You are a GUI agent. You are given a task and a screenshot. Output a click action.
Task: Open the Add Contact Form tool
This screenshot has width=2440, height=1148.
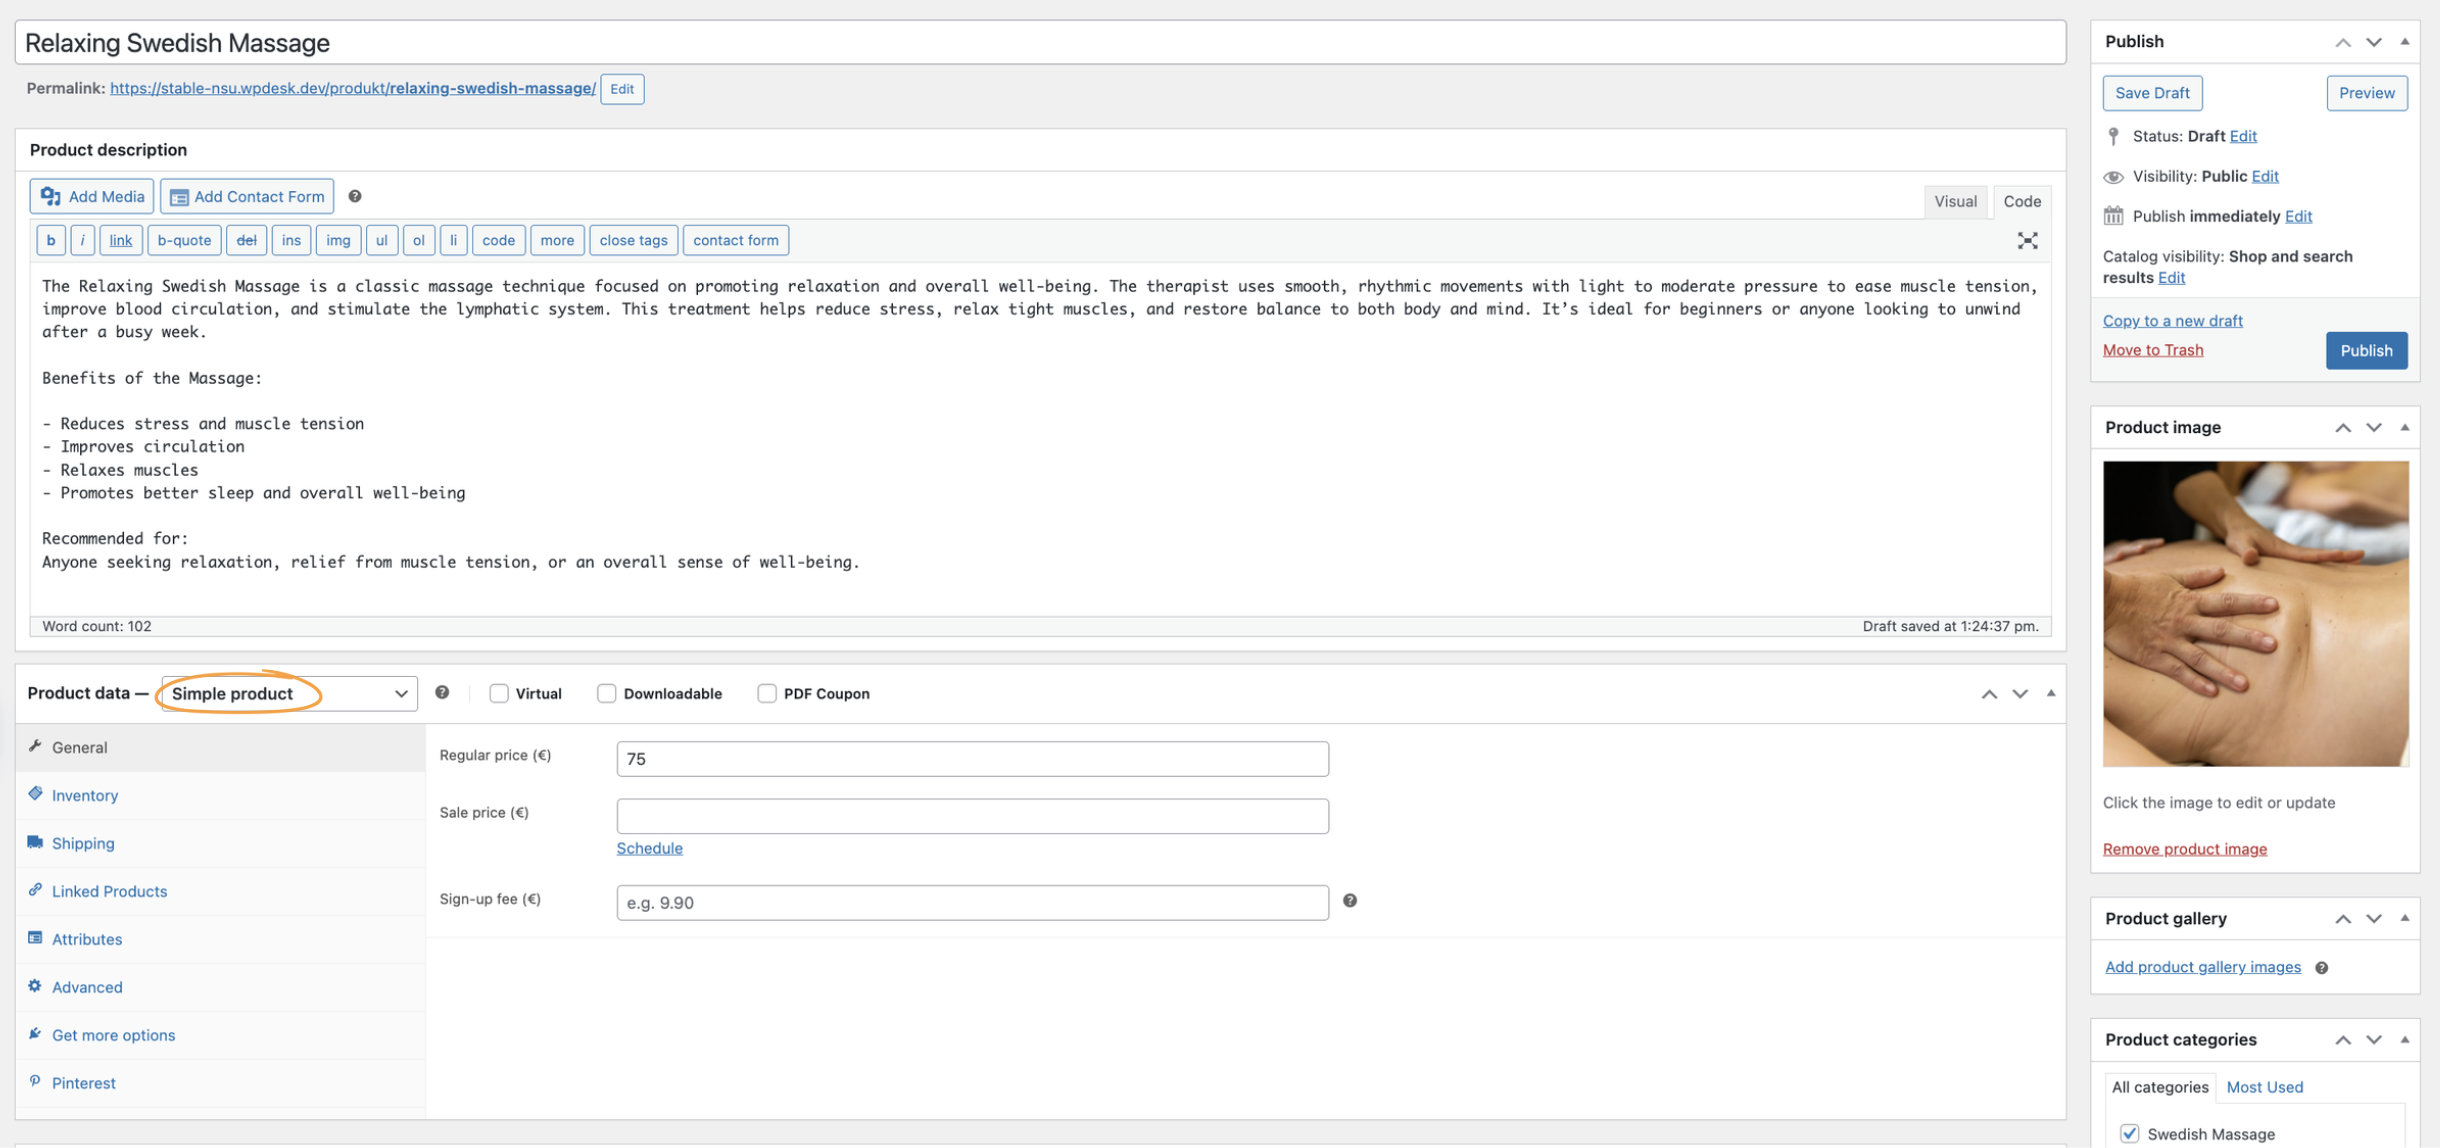(246, 196)
